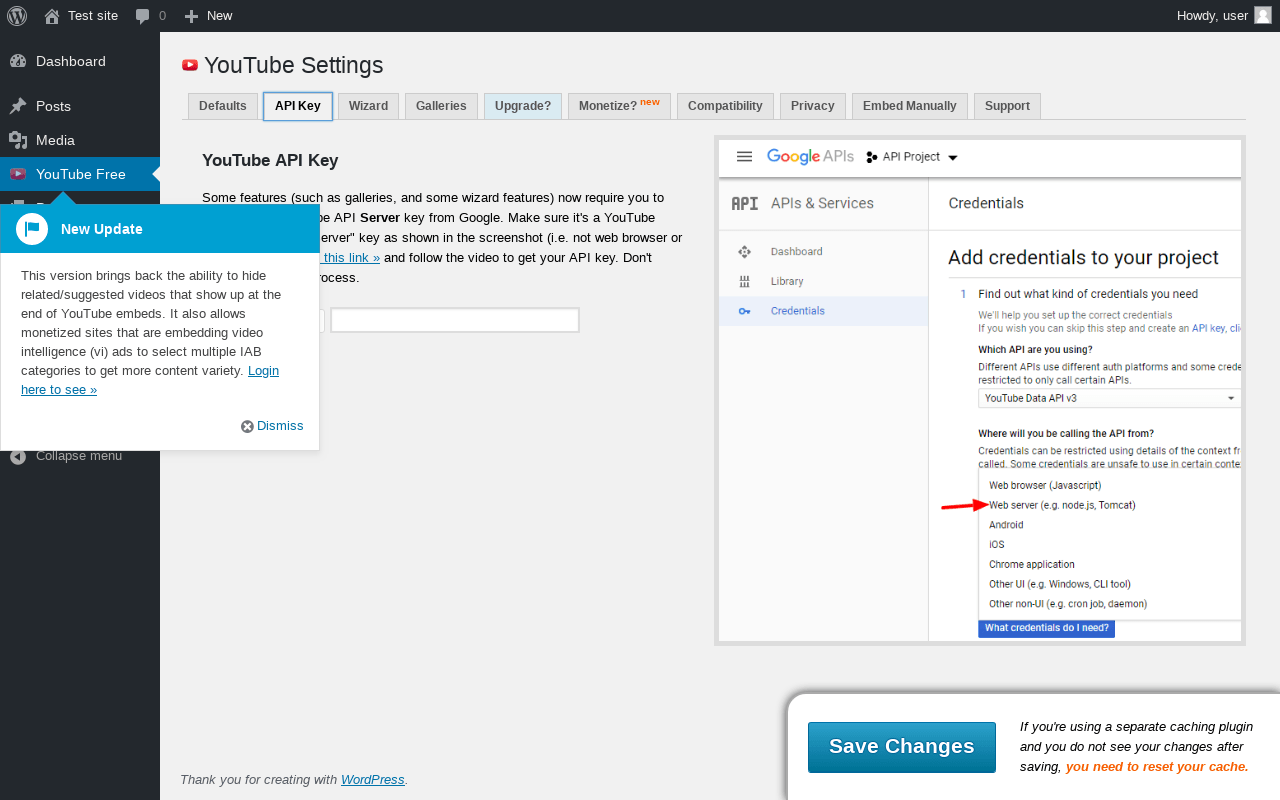Image resolution: width=1280 pixels, height=800 pixels.
Task: Open the New content dropdown
Action: (x=209, y=16)
